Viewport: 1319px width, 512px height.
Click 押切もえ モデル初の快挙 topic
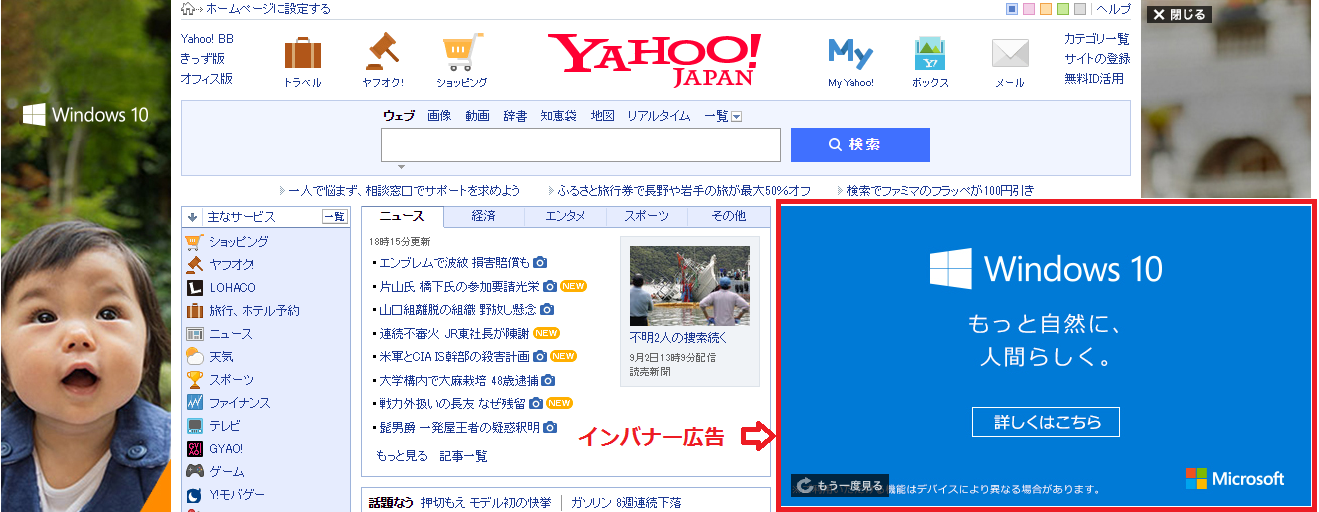point(485,502)
